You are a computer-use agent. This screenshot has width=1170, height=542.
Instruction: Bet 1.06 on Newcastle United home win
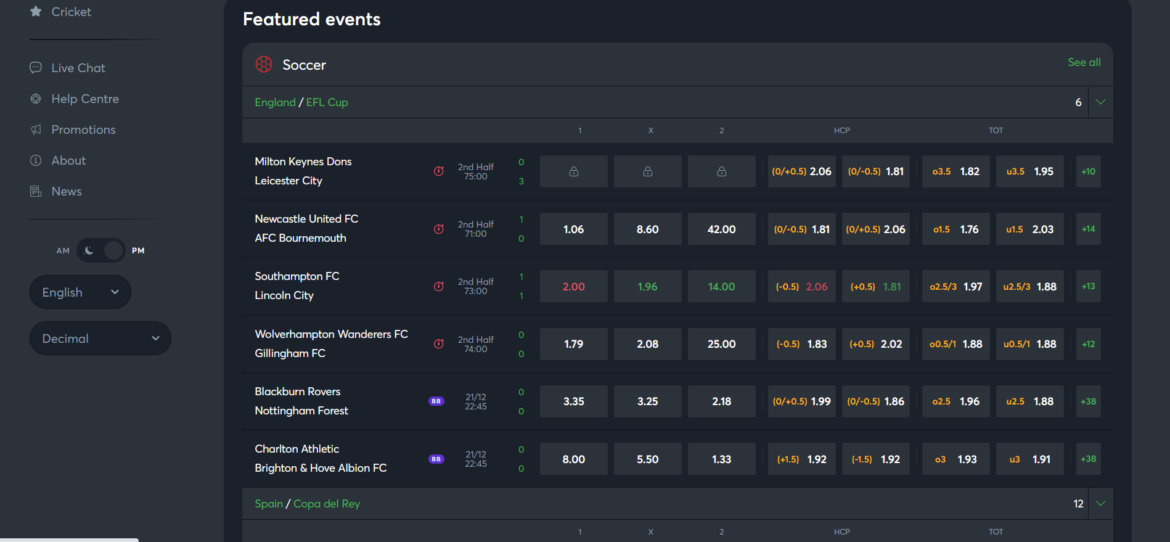(x=574, y=229)
